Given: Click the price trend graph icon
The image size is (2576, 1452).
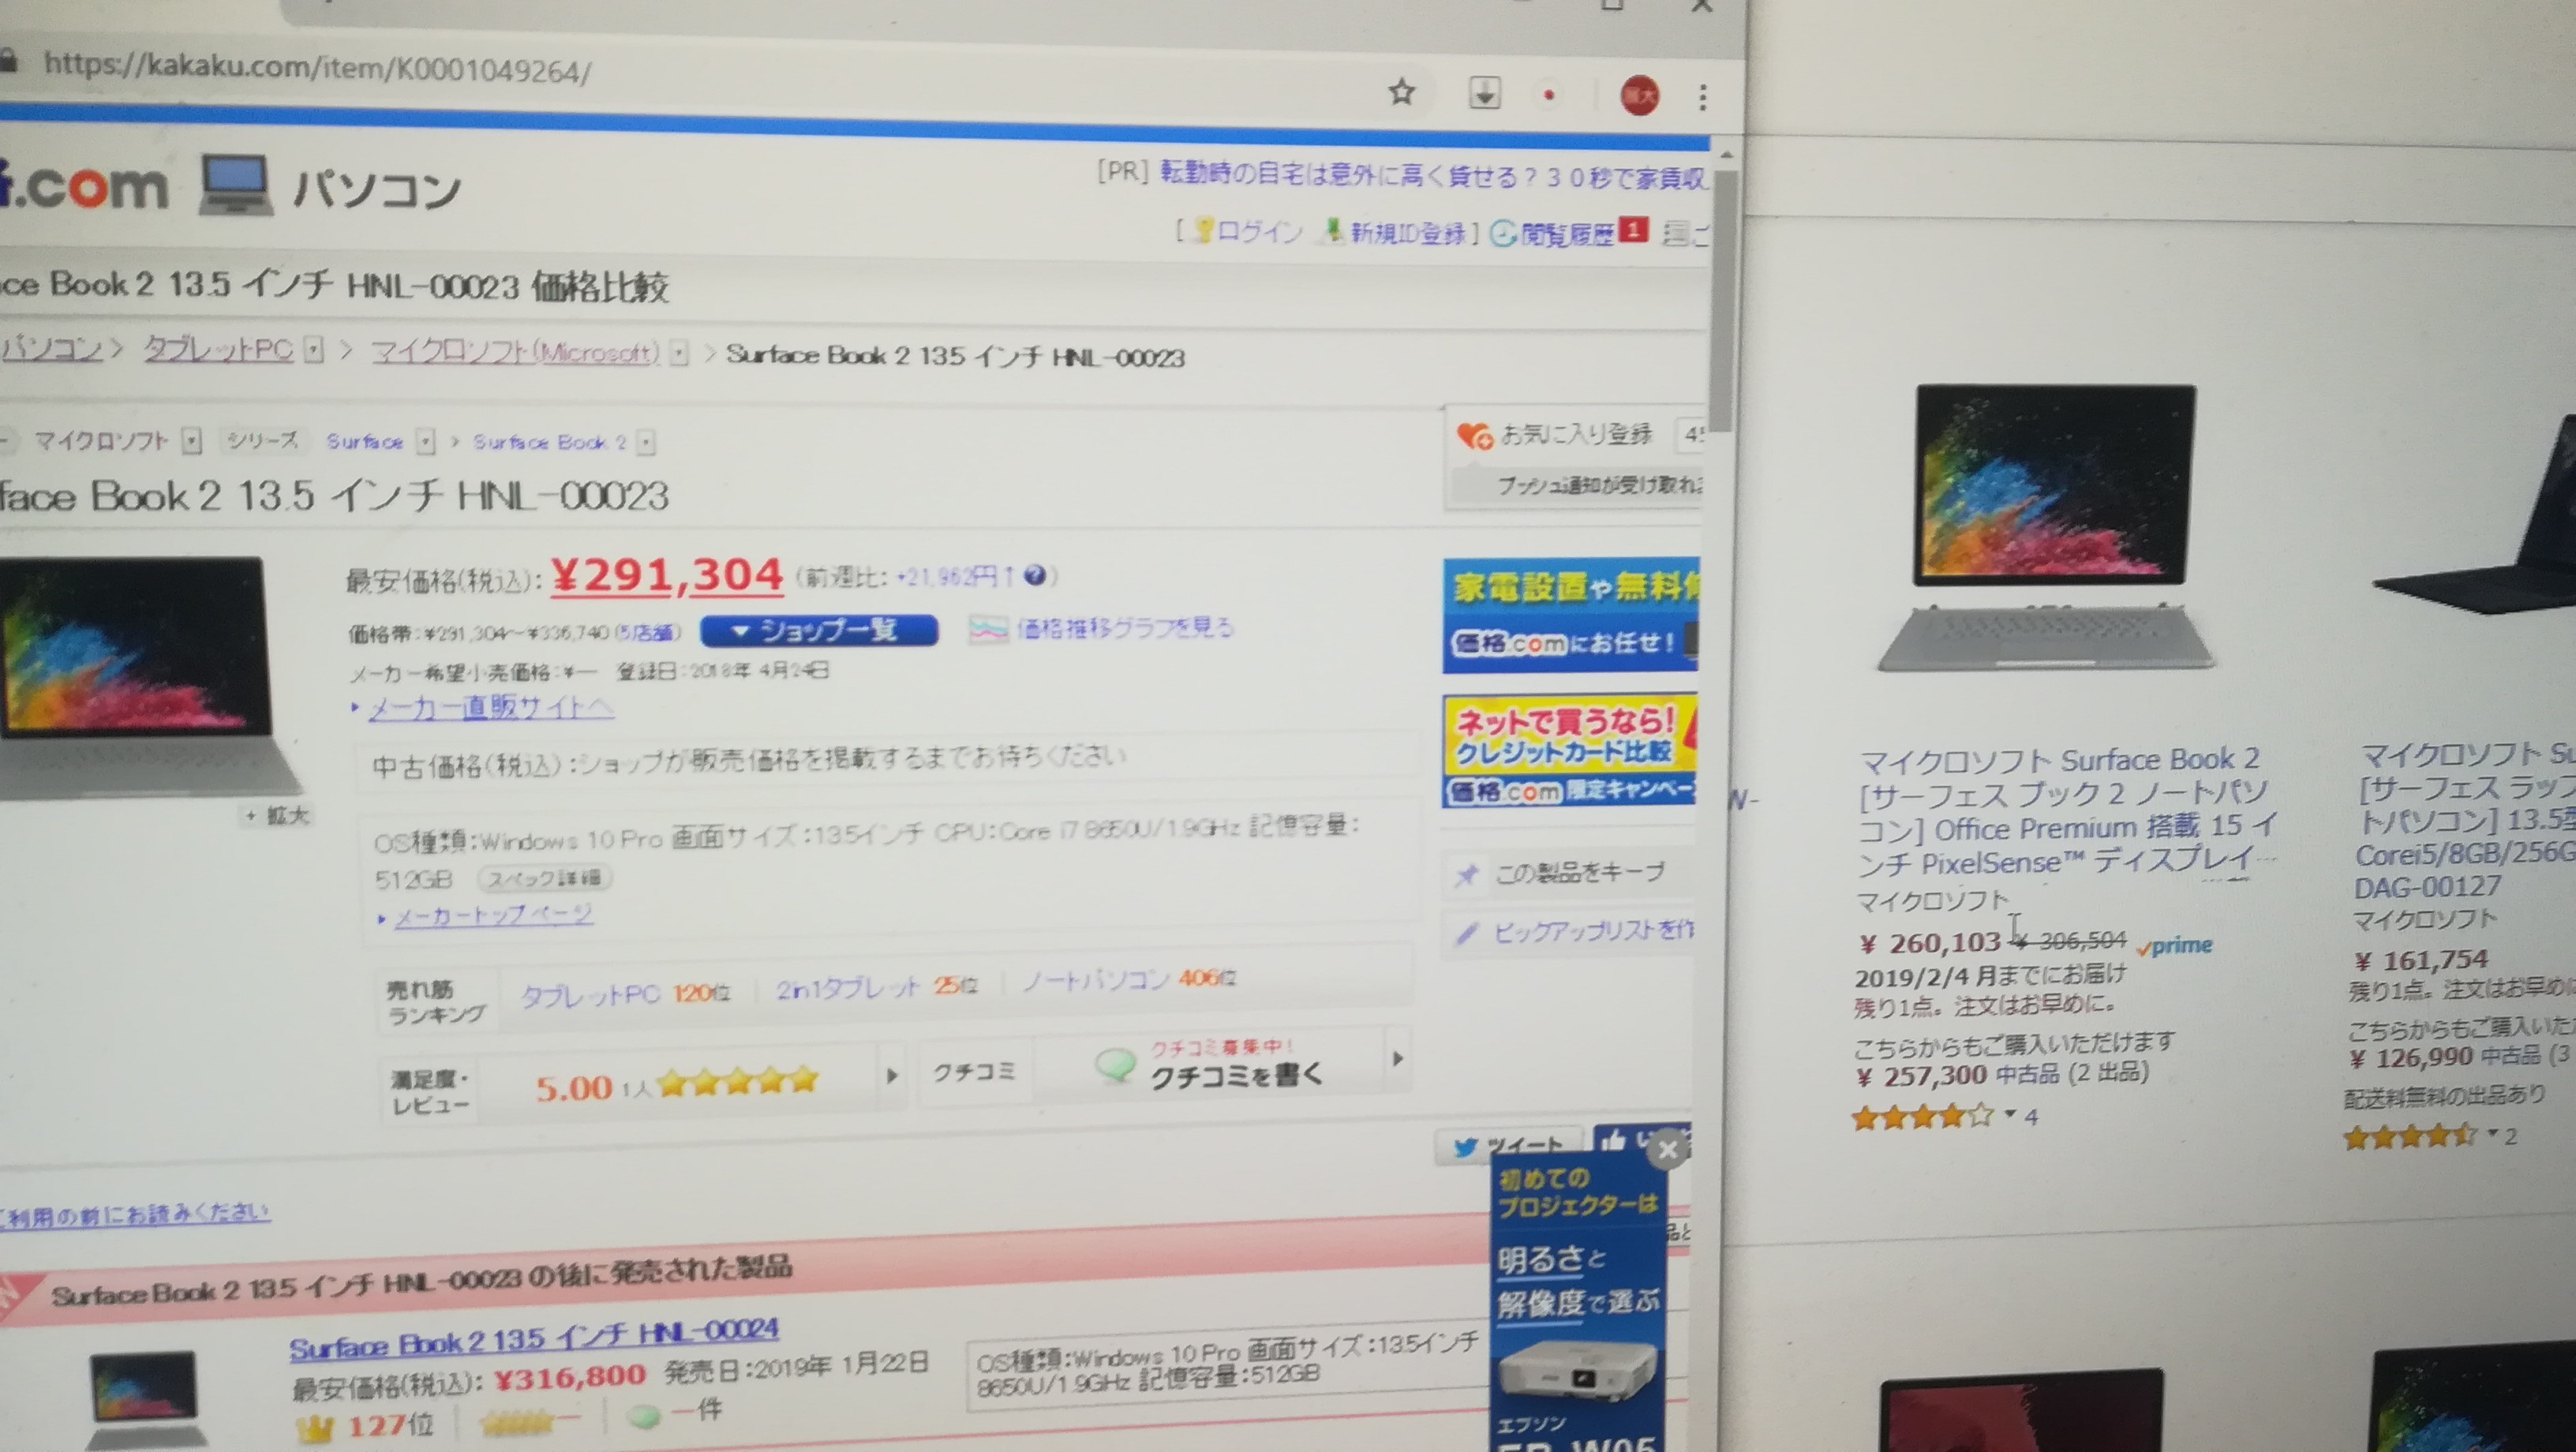Looking at the screenshot, I should pos(987,629).
